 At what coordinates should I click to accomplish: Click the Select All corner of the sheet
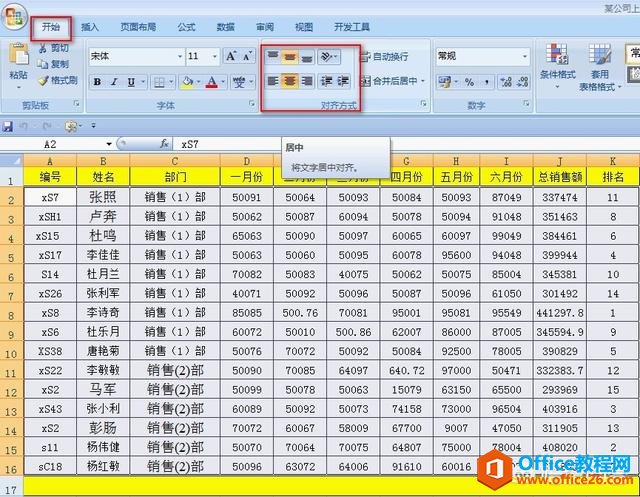[11, 160]
